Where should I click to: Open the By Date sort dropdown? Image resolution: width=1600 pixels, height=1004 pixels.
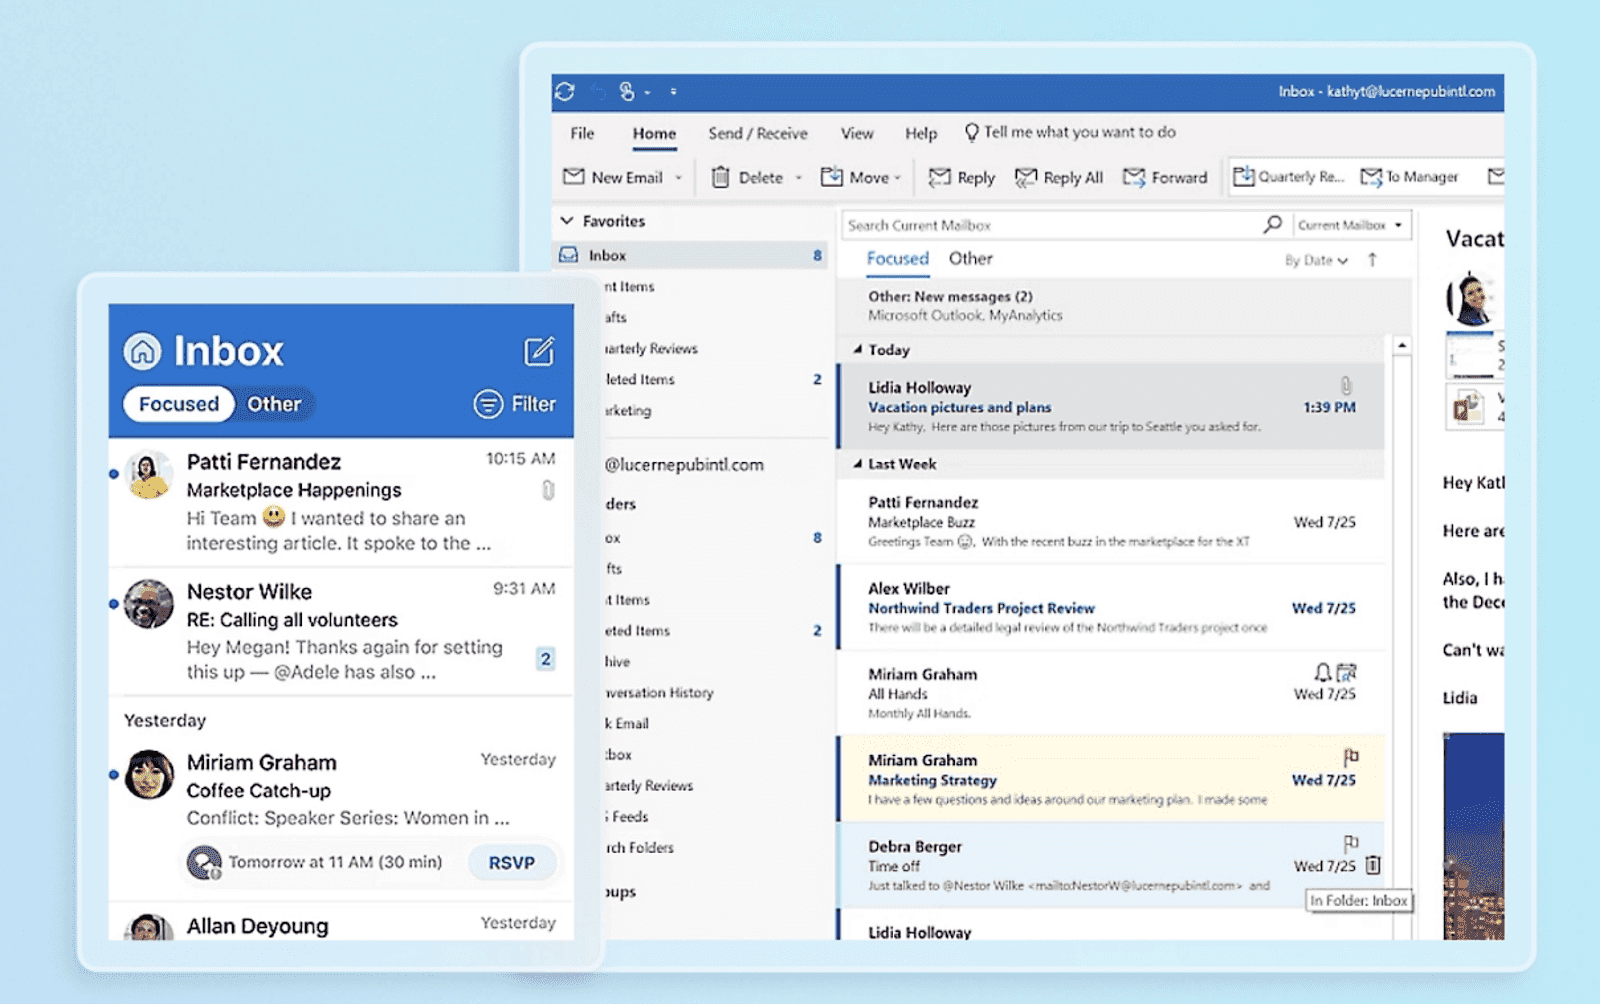click(1313, 259)
